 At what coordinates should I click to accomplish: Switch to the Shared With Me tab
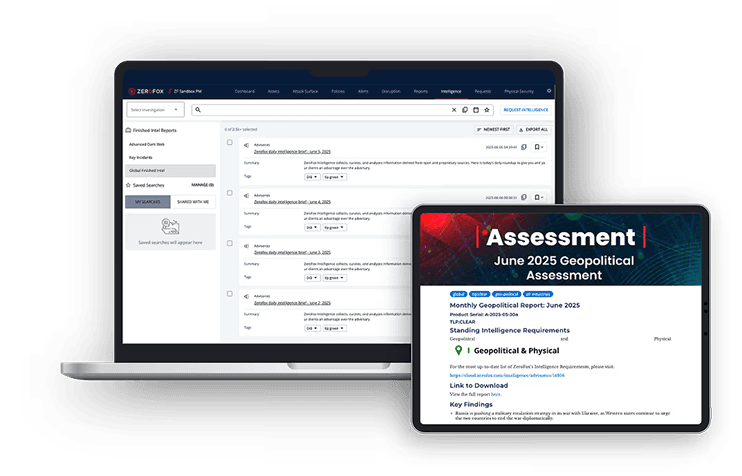(x=193, y=202)
